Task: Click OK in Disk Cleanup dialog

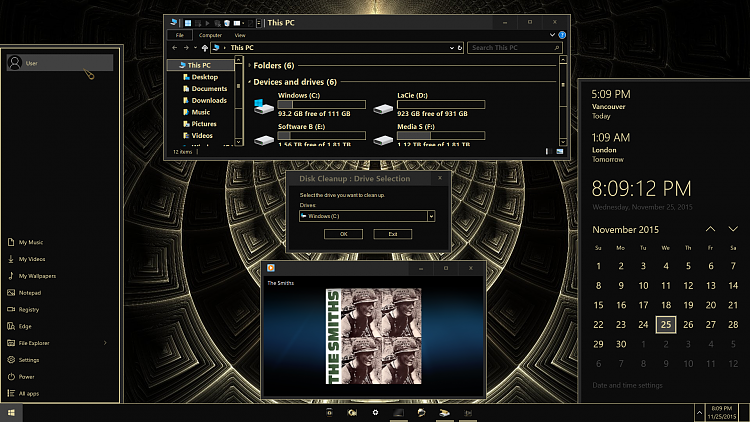Action: tap(343, 234)
